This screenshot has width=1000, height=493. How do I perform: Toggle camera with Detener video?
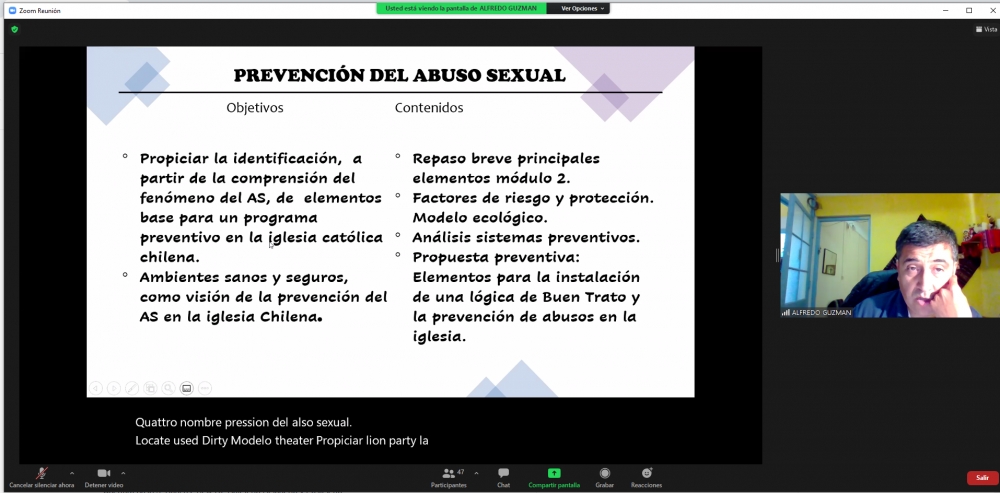pyautogui.click(x=103, y=473)
